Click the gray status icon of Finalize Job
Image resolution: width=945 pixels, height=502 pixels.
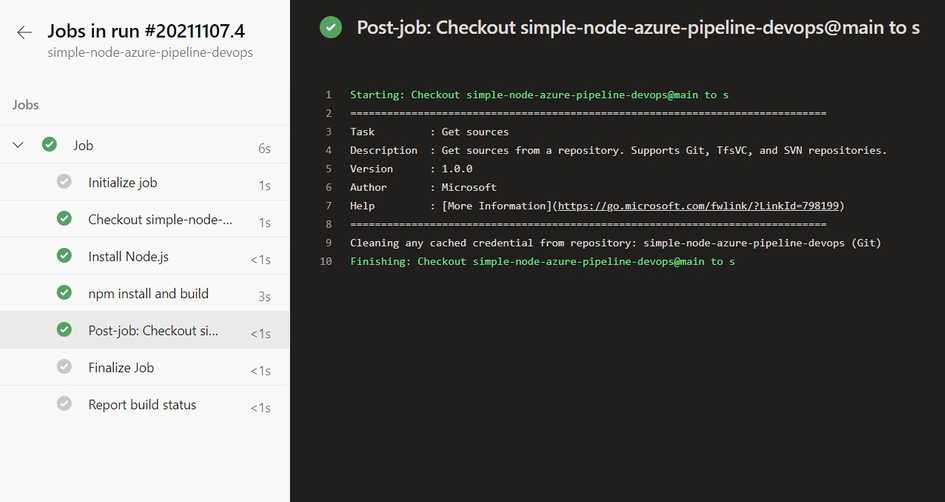(x=64, y=366)
